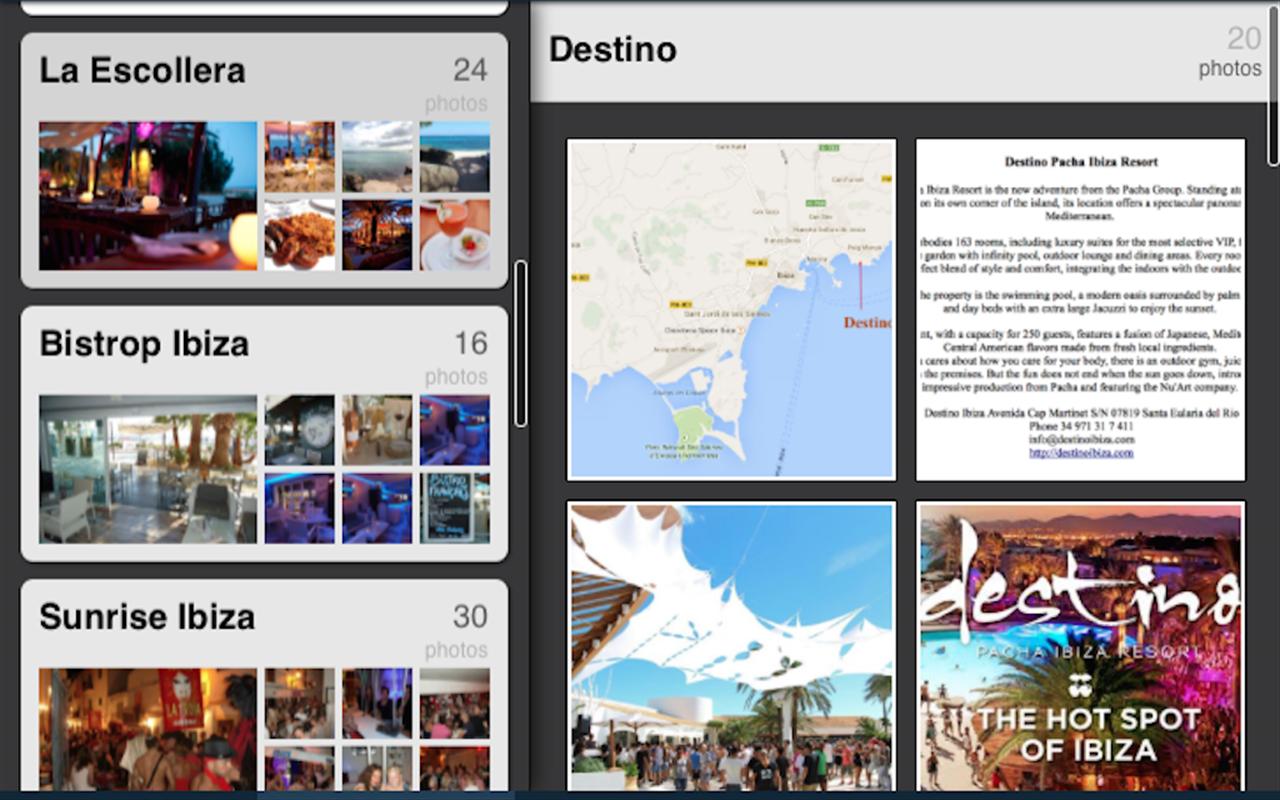Screen dimensions: 1280x800
Task: Open the Sunrise Ibiza album title
Action: click(x=147, y=617)
